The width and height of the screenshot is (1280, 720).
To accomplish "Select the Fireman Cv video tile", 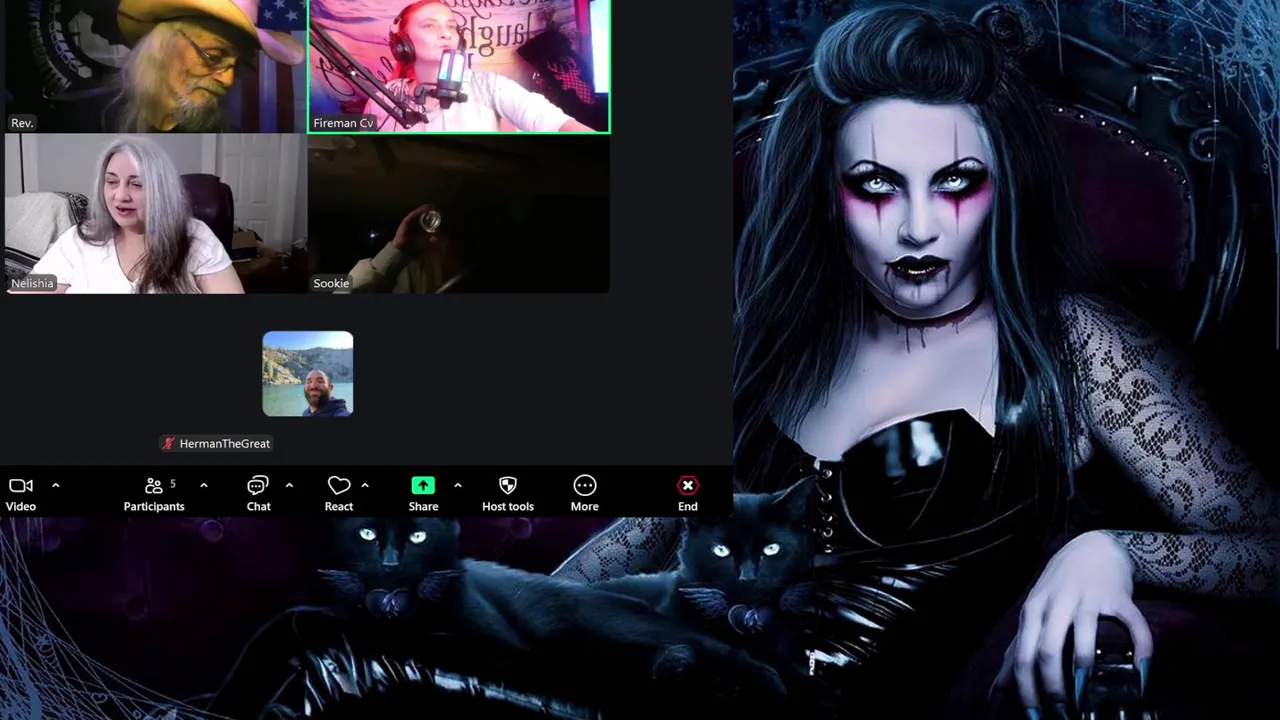I will click(x=459, y=66).
